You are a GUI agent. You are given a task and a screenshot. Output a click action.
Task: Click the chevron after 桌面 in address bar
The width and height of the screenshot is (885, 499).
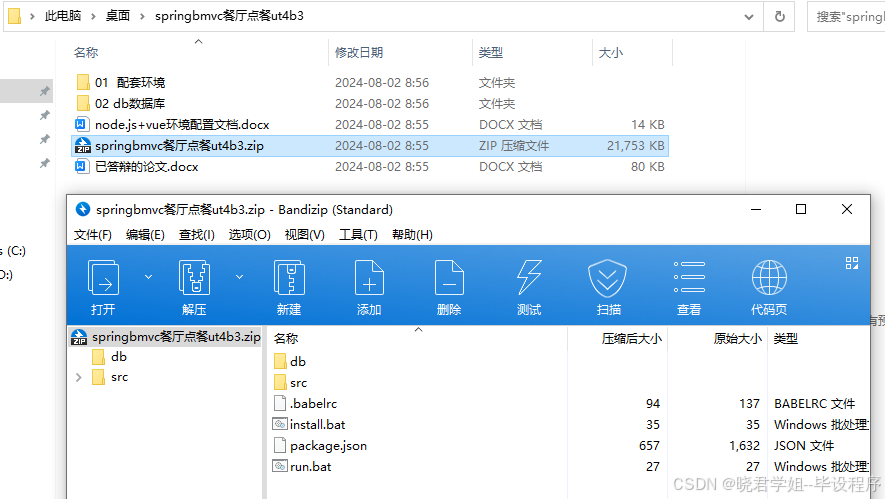tap(142, 16)
